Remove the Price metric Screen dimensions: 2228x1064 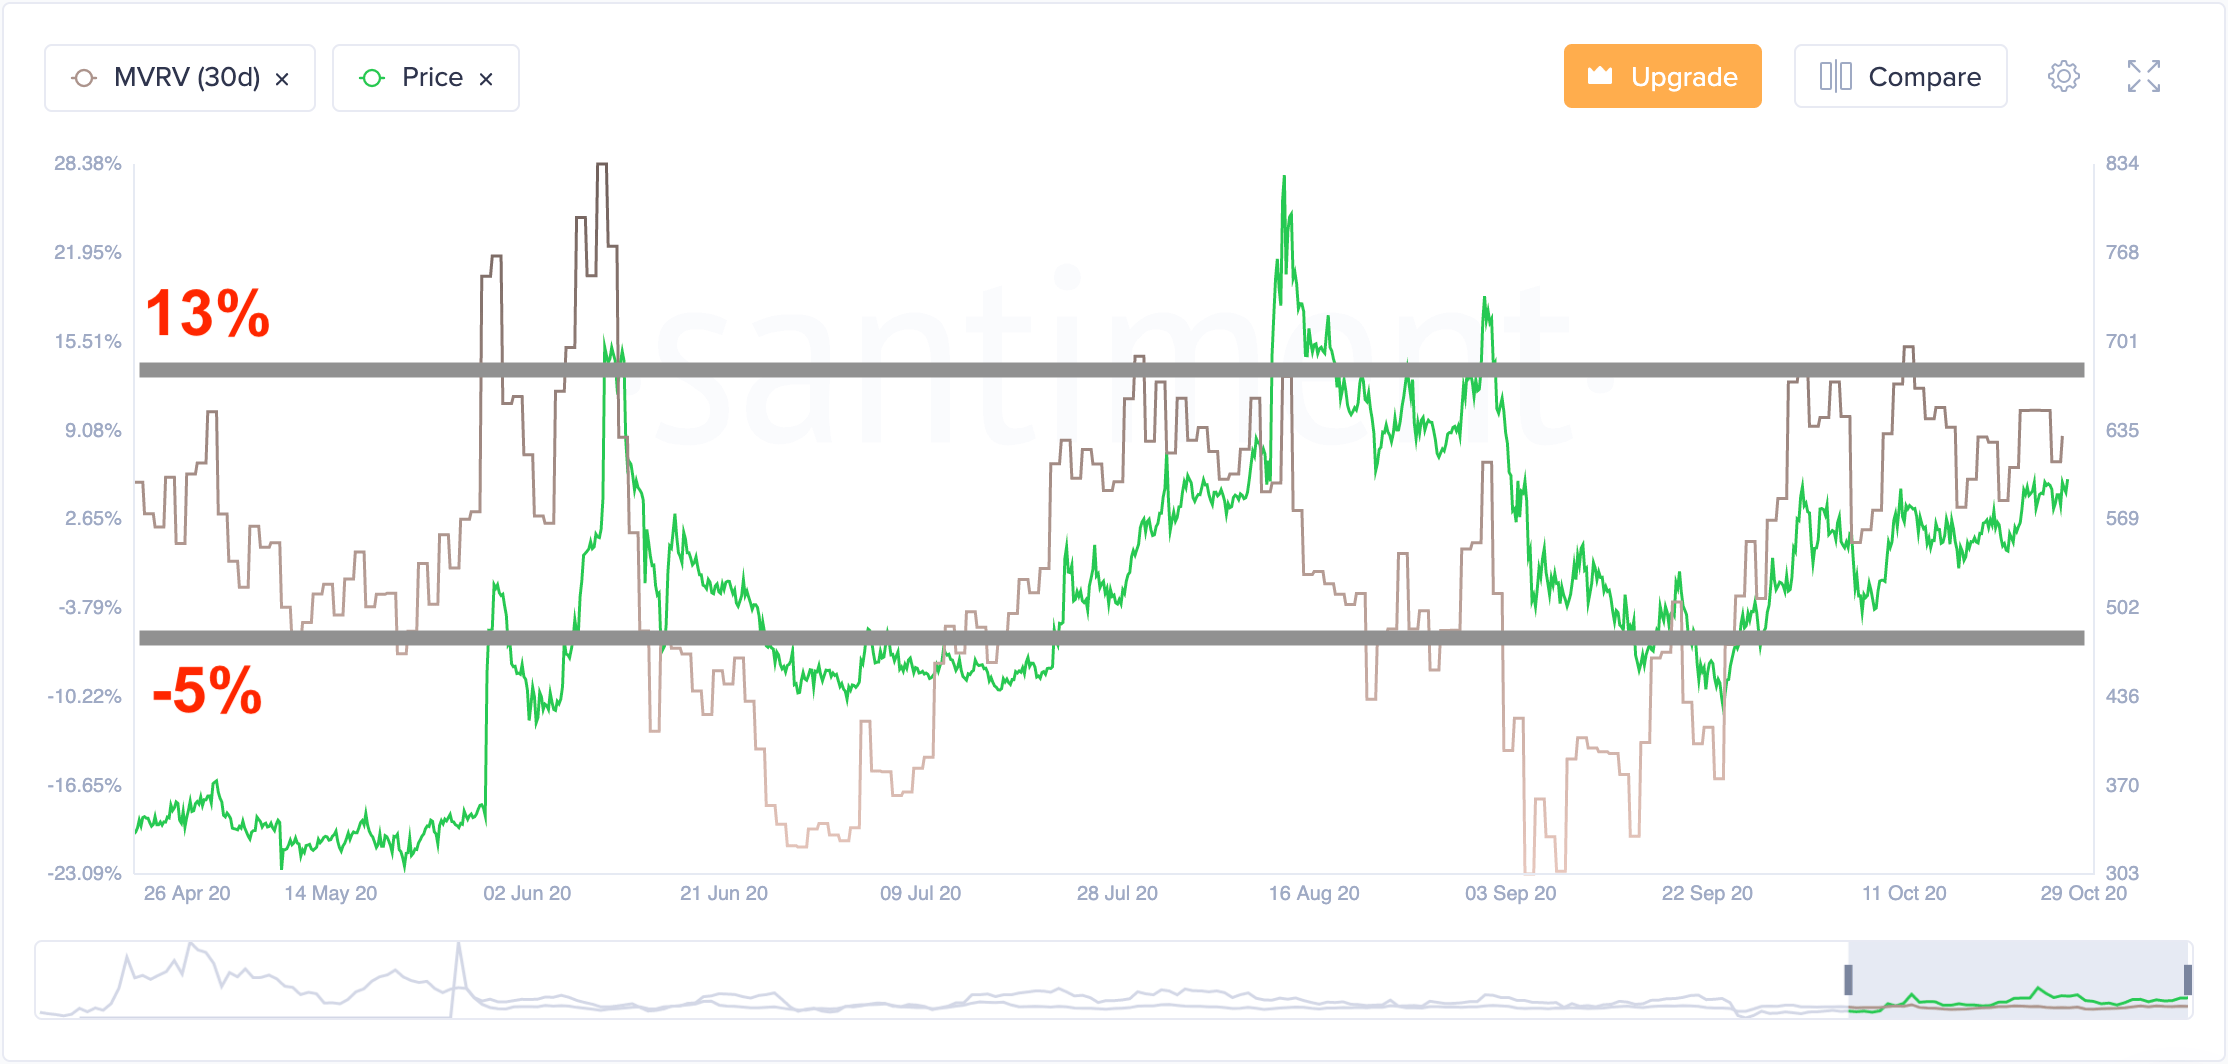point(486,79)
